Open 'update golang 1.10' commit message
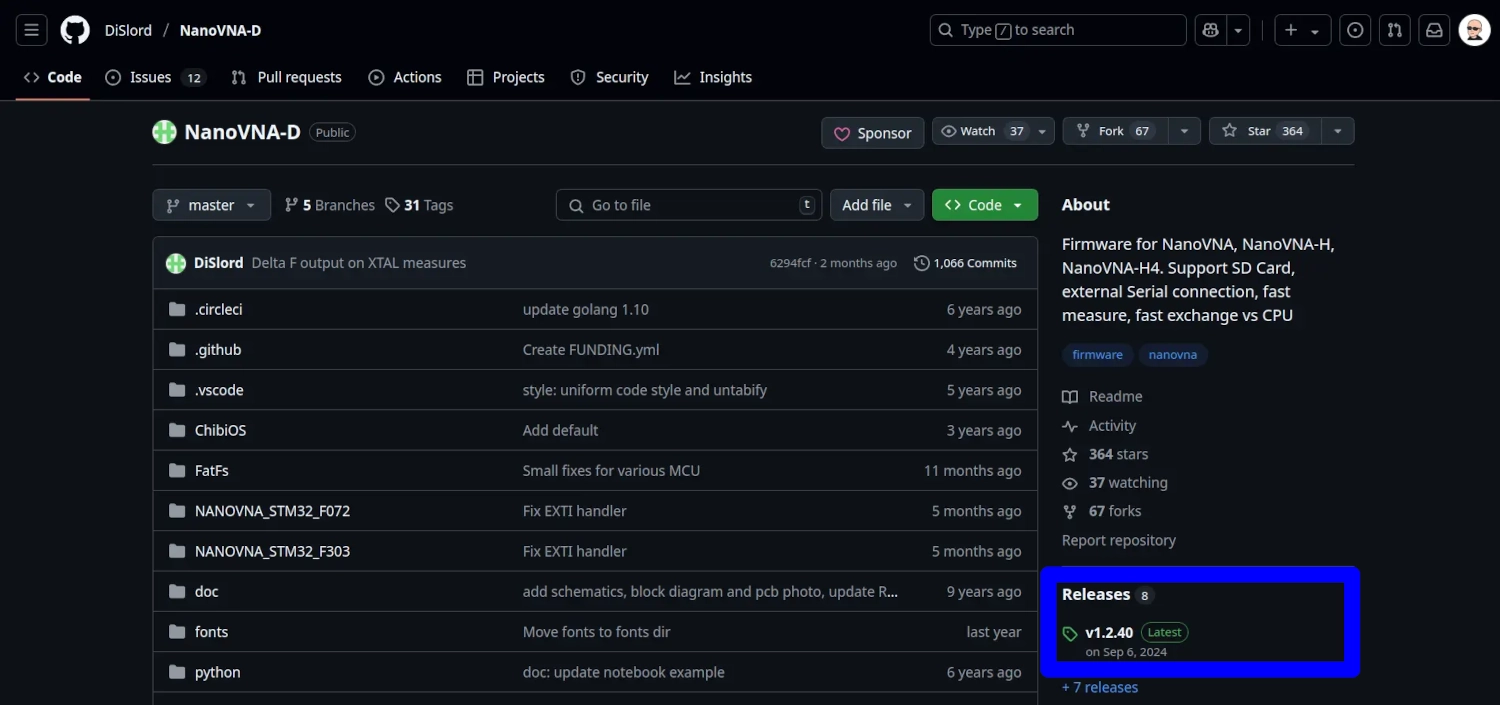 coord(586,309)
